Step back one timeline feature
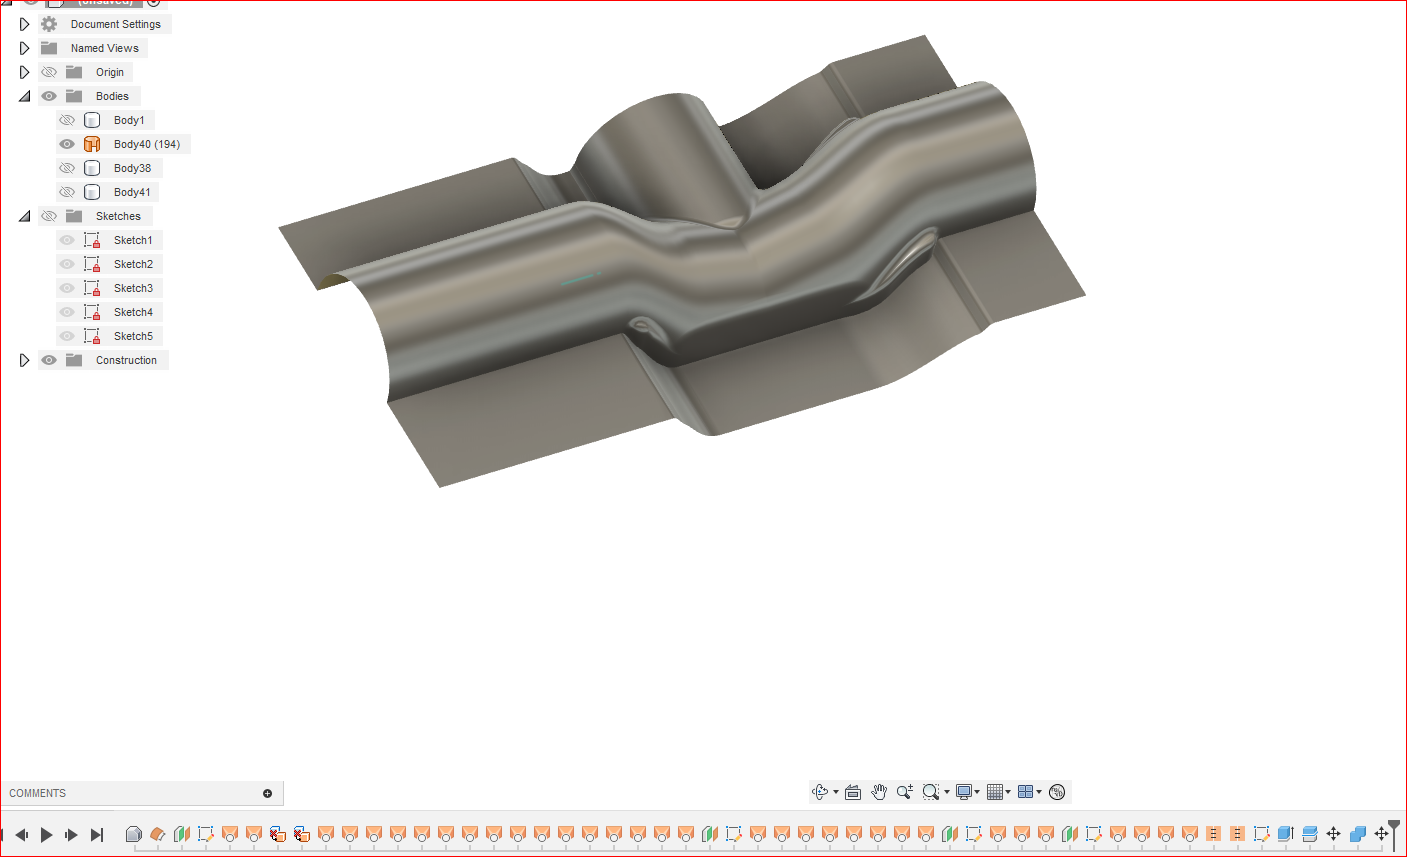Screen dimensions: 1407x857 tap(22, 835)
